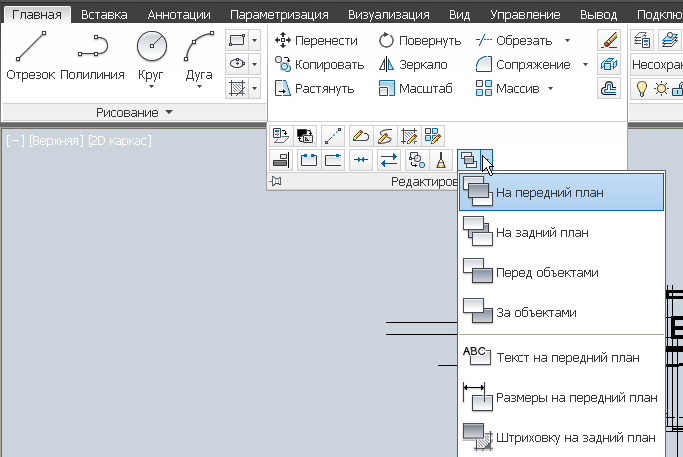Click the Delete Duplicates broom icon
Image resolution: width=683 pixels, height=457 pixels.
[x=441, y=160]
